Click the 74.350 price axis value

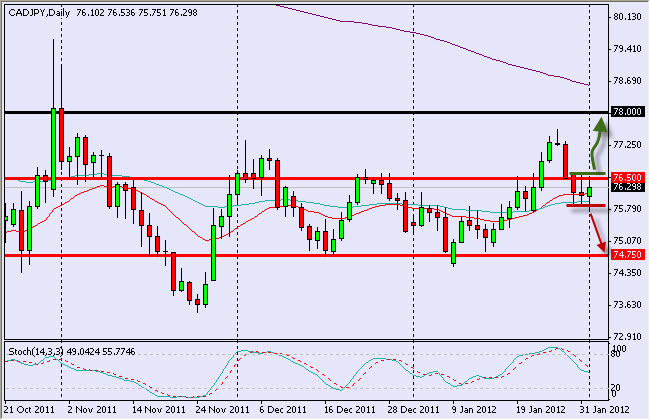tap(627, 272)
